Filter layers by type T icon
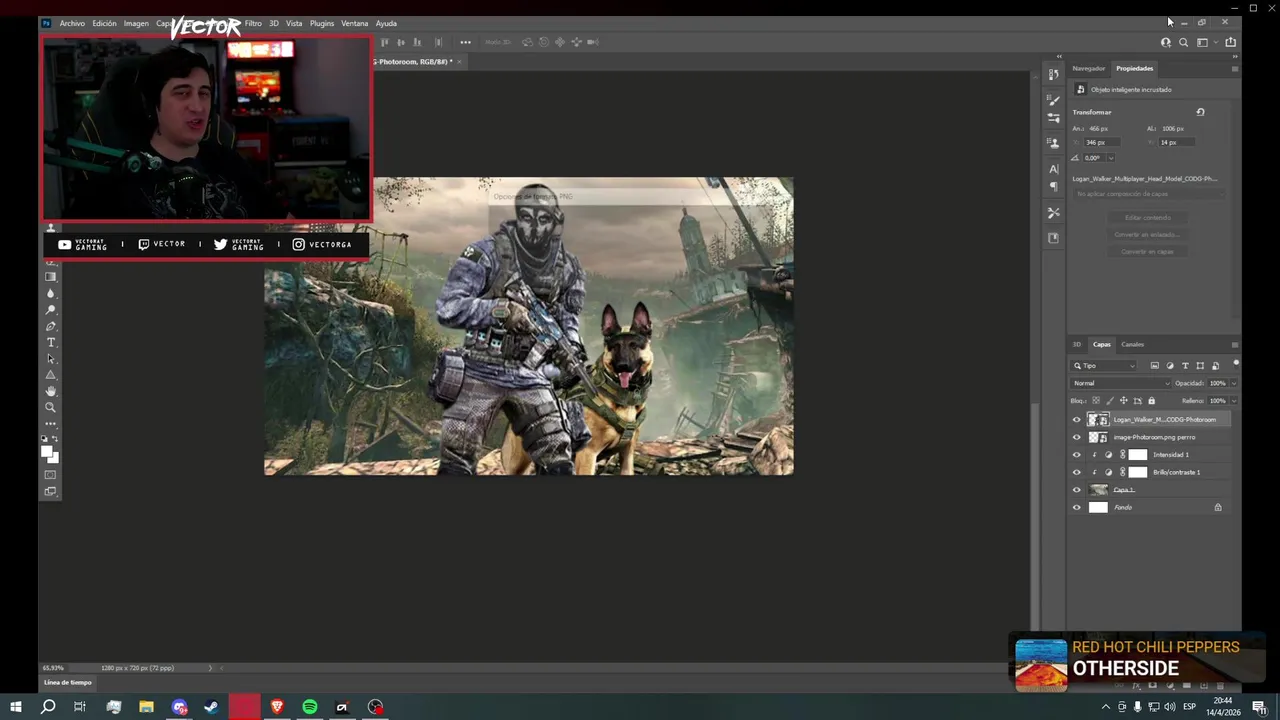 (1185, 366)
